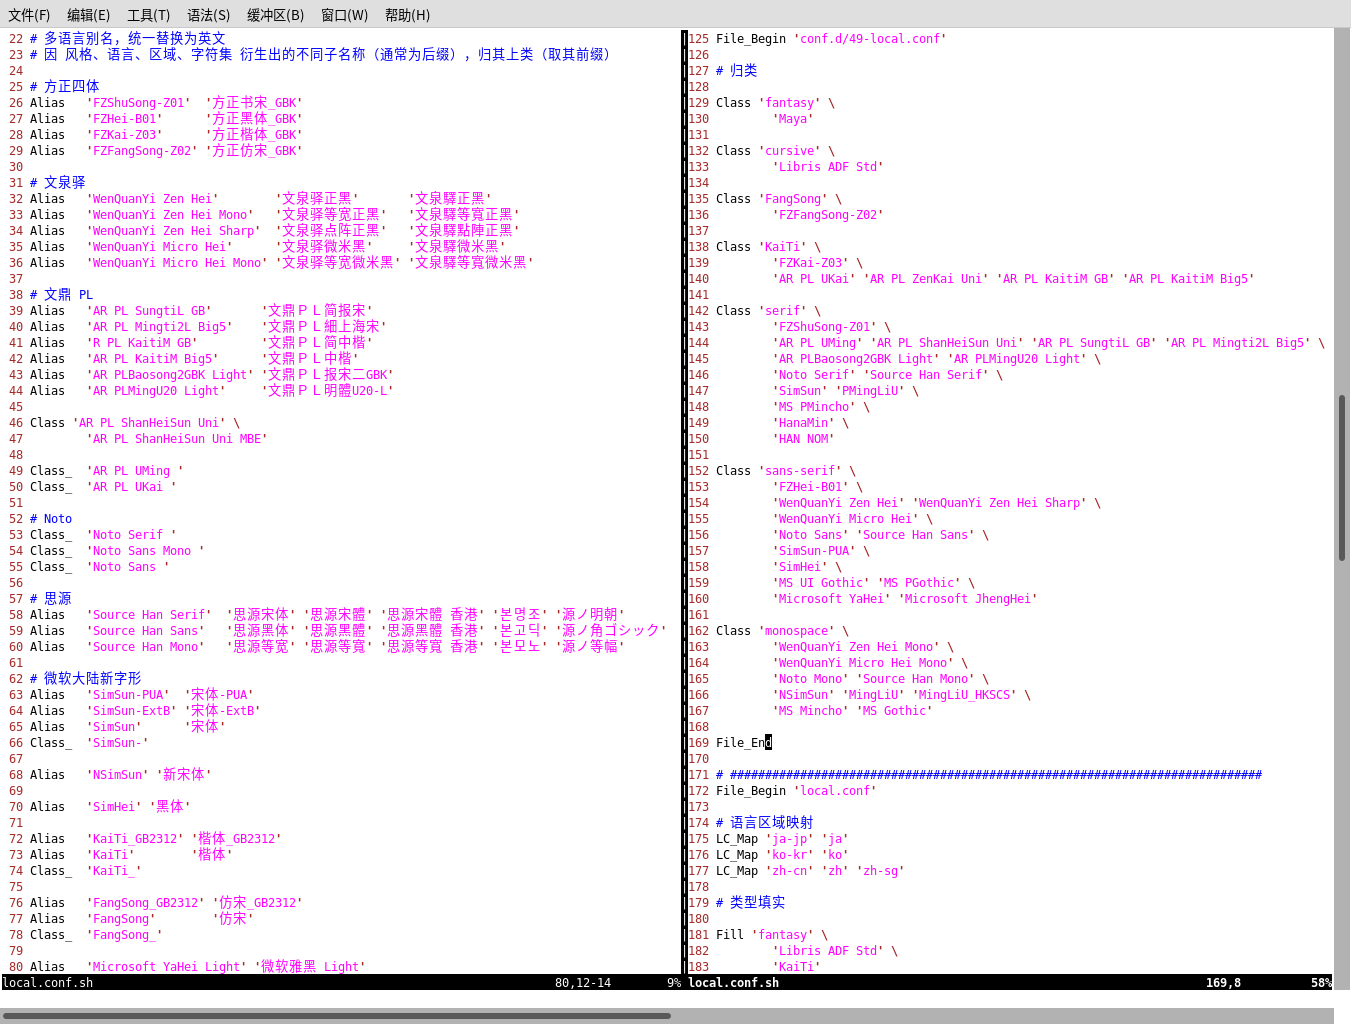Image resolution: width=1351 pixels, height=1024 pixels.
Task: Open the 工具(T) menu
Action: 149,15
